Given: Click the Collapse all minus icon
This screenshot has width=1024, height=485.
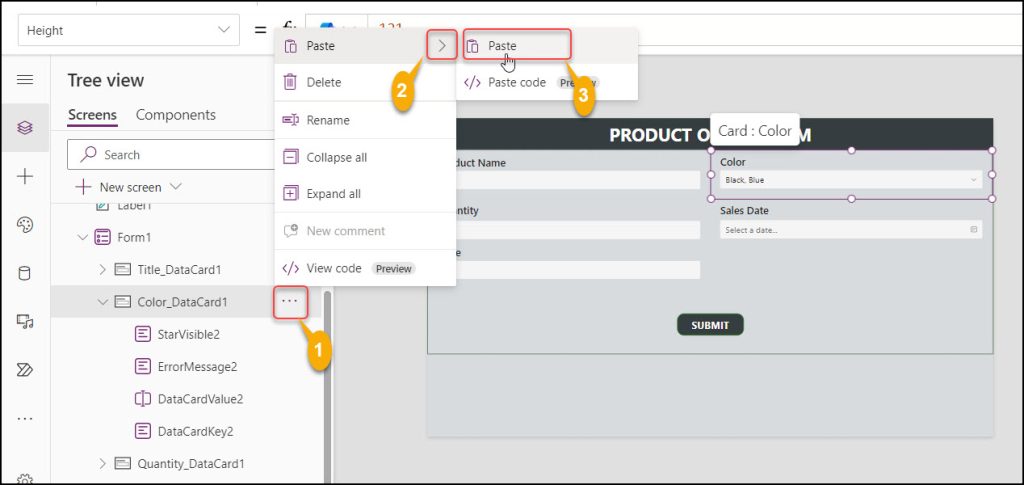Looking at the screenshot, I should click(x=290, y=157).
